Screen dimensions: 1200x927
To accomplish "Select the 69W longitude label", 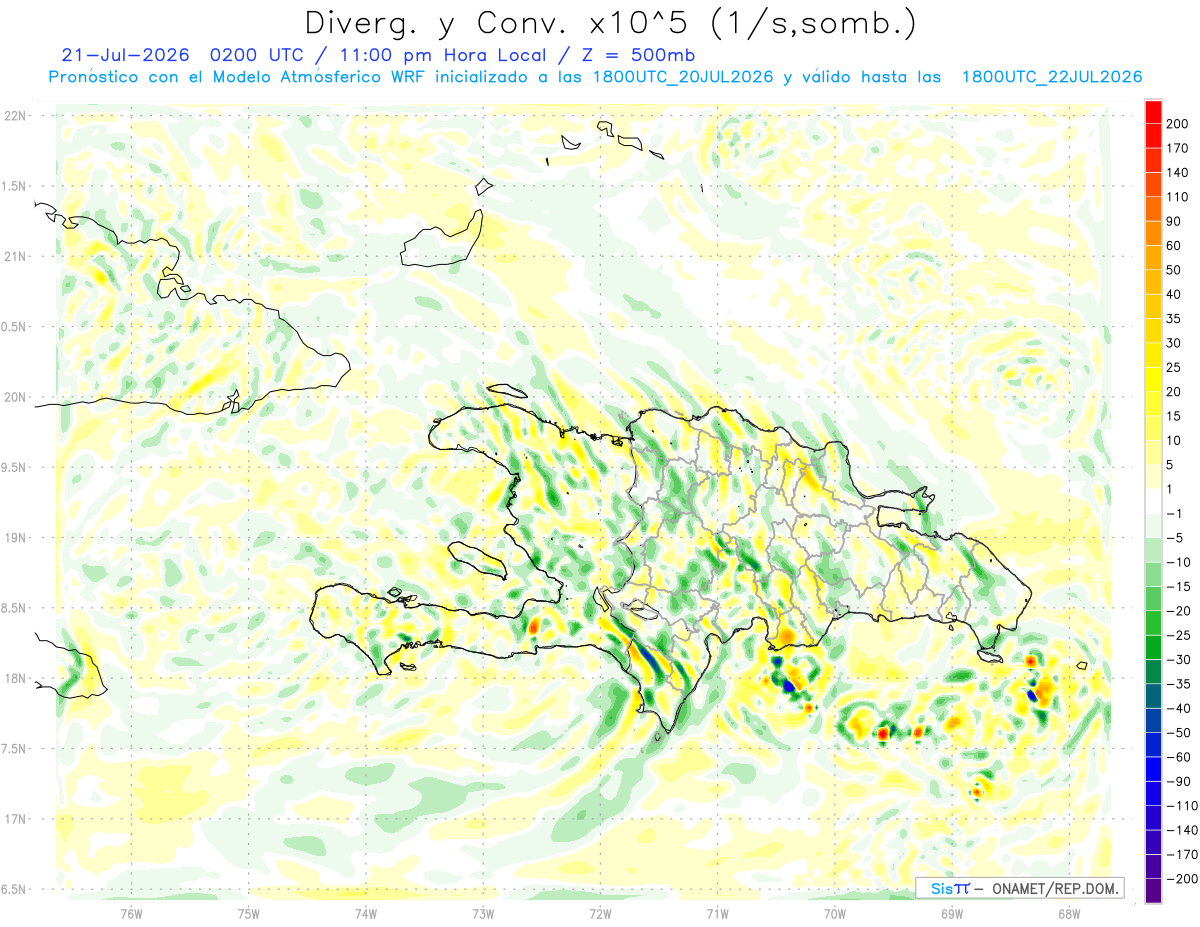I will [x=951, y=913].
